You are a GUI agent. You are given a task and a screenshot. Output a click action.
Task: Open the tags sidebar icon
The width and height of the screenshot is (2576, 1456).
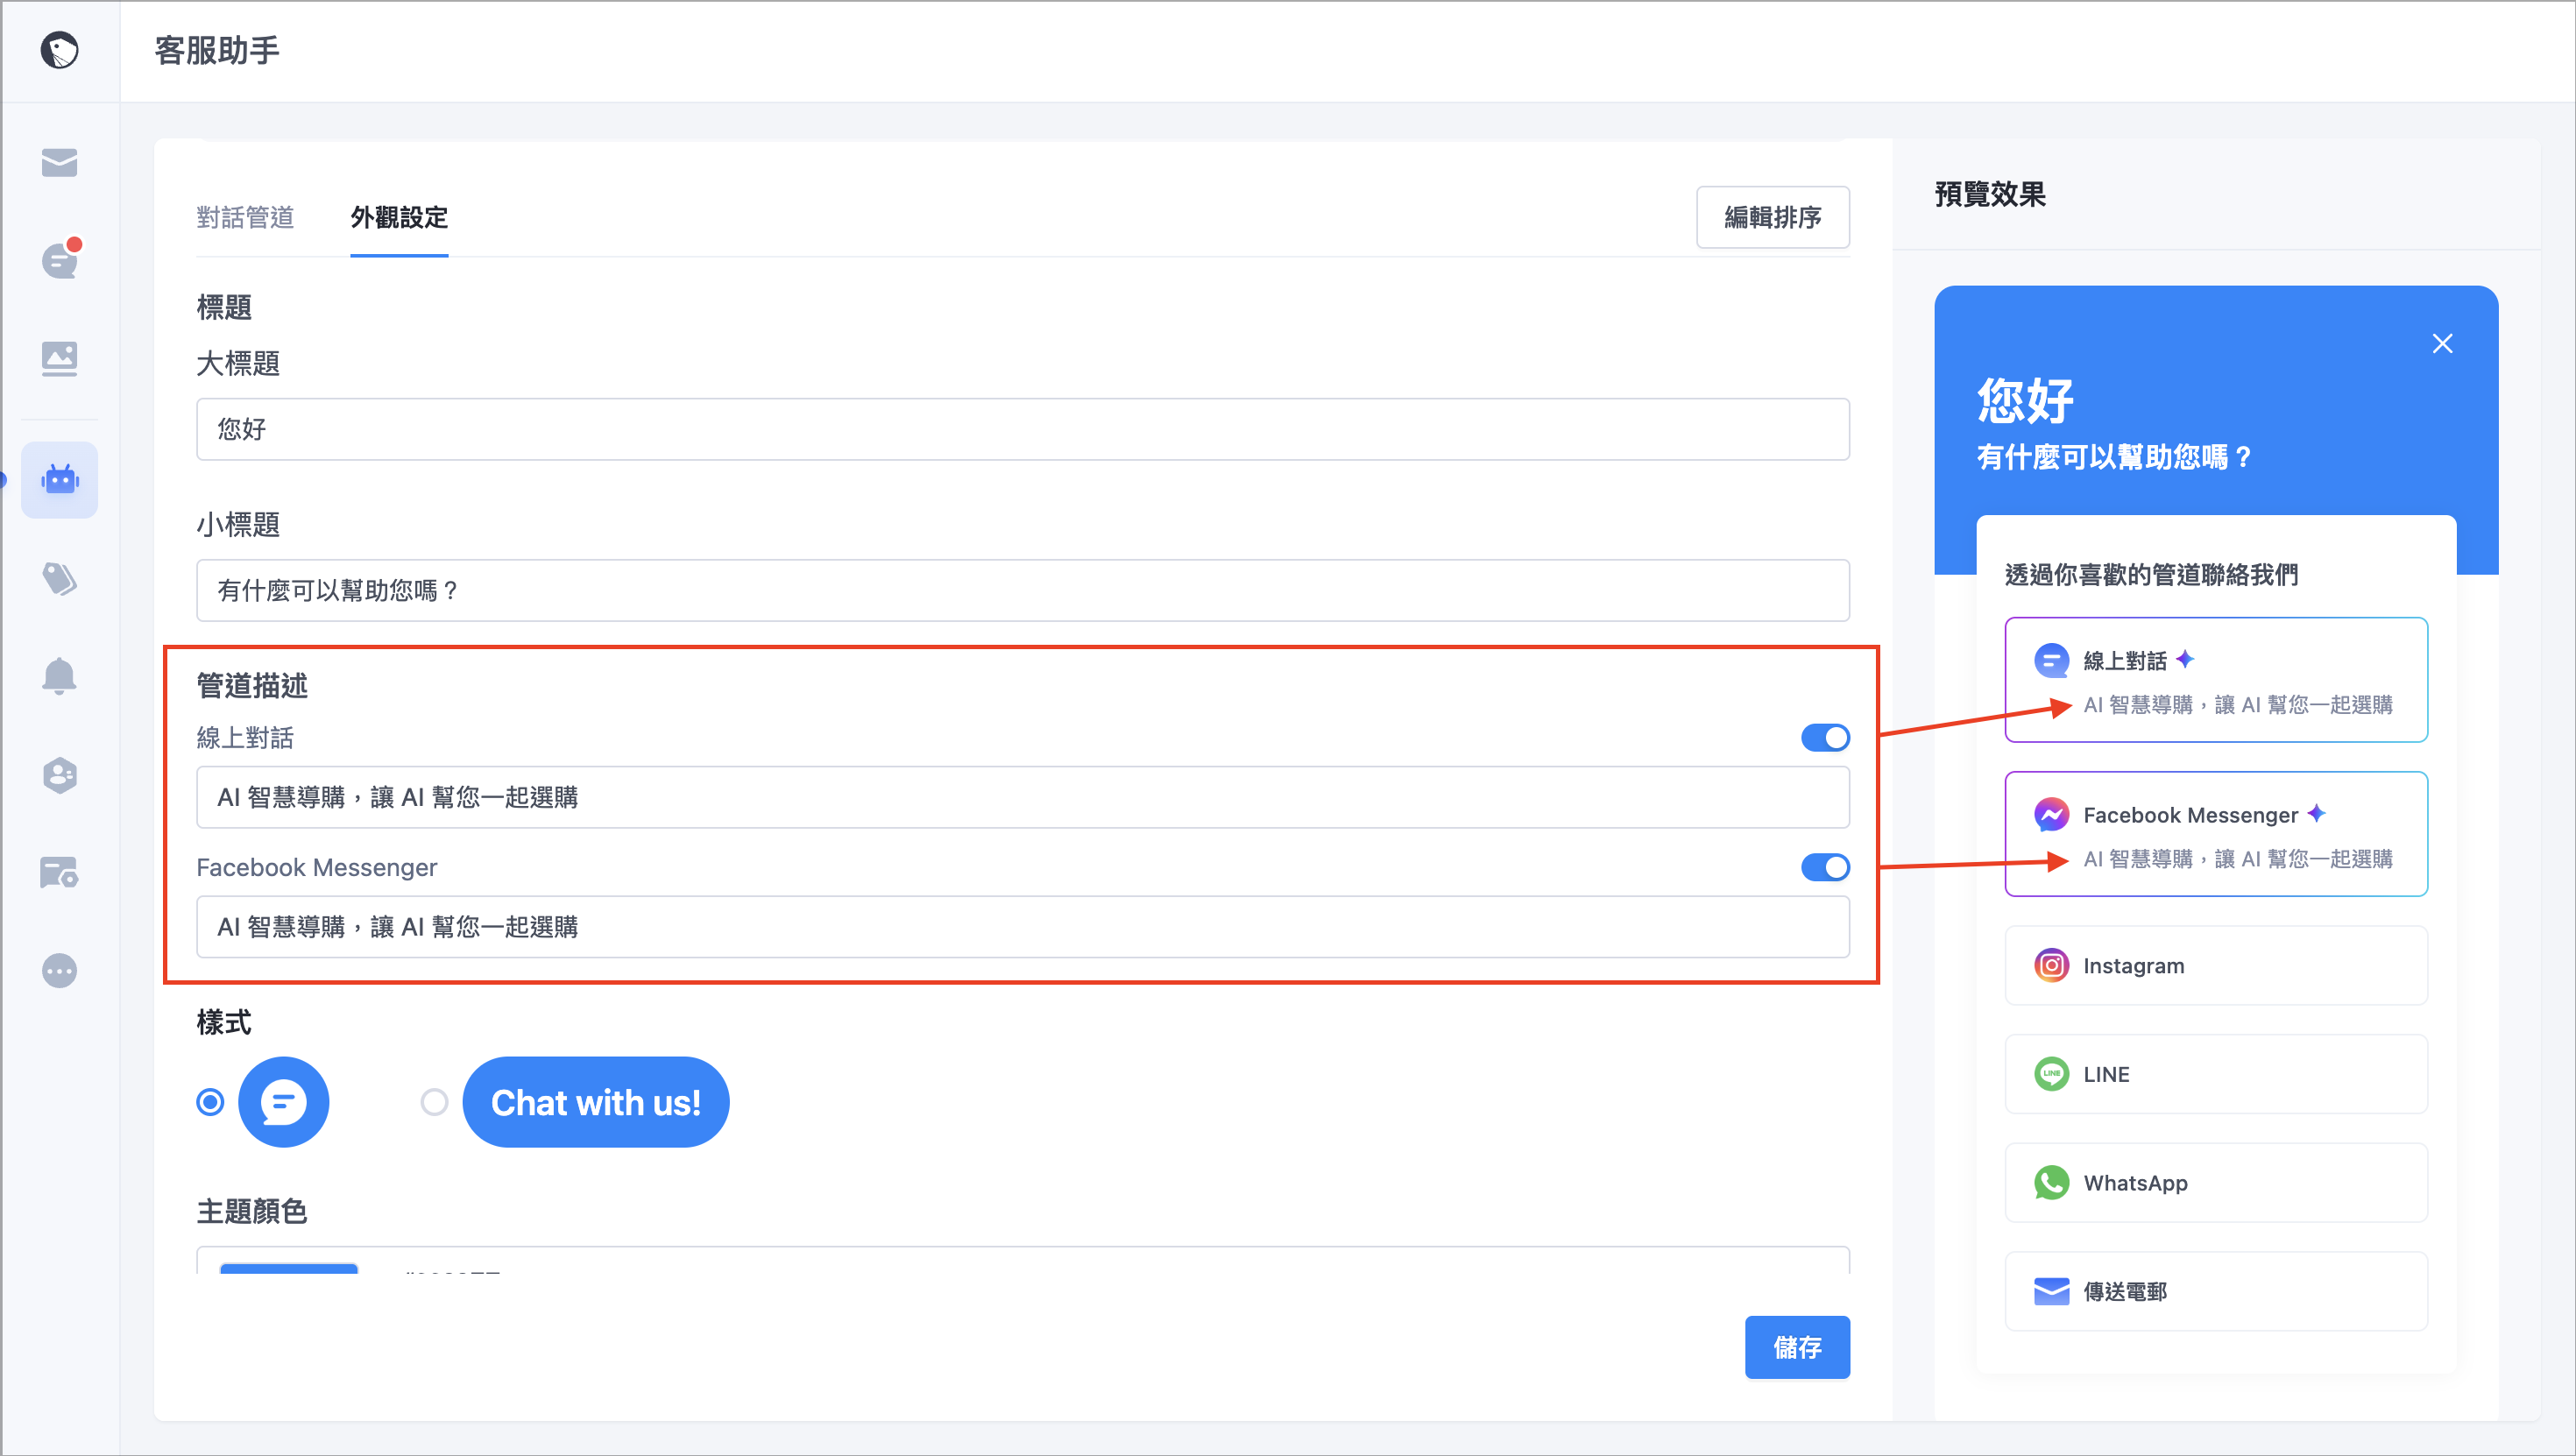[59, 577]
